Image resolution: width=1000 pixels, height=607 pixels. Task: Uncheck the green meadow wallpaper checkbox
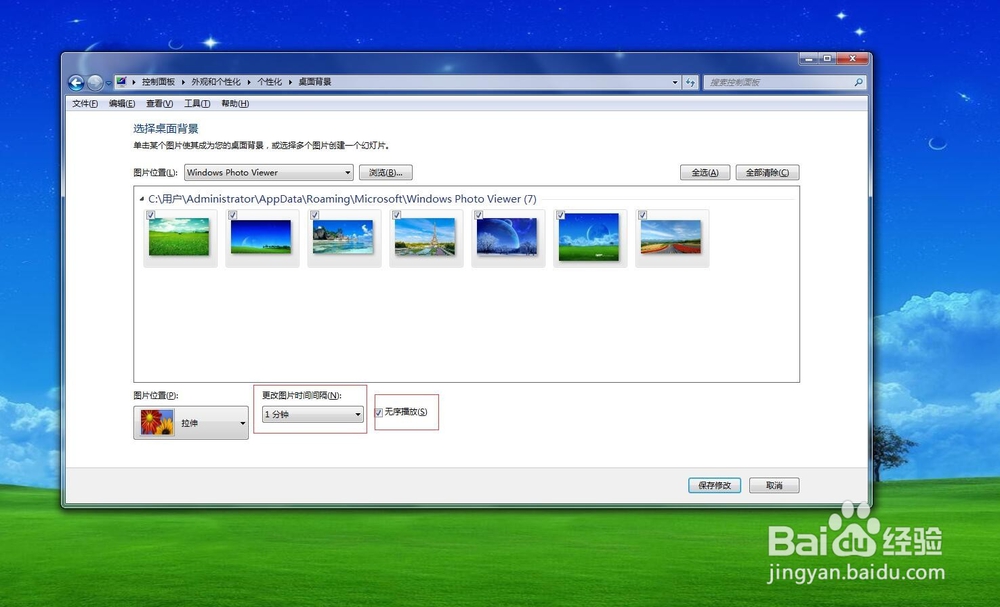pyautogui.click(x=151, y=215)
